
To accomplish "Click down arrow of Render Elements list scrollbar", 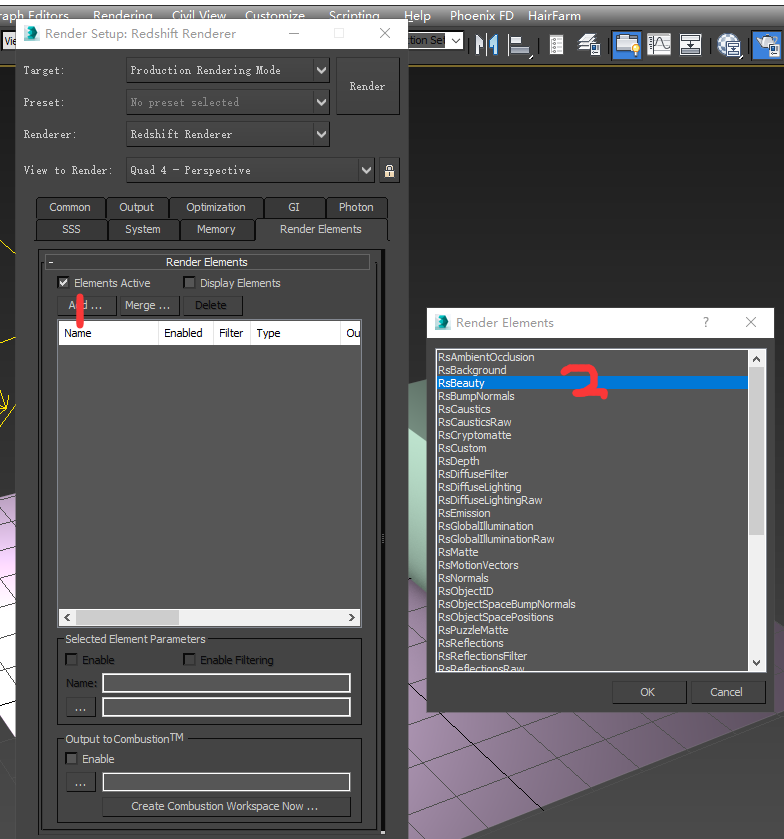I will click(756, 662).
